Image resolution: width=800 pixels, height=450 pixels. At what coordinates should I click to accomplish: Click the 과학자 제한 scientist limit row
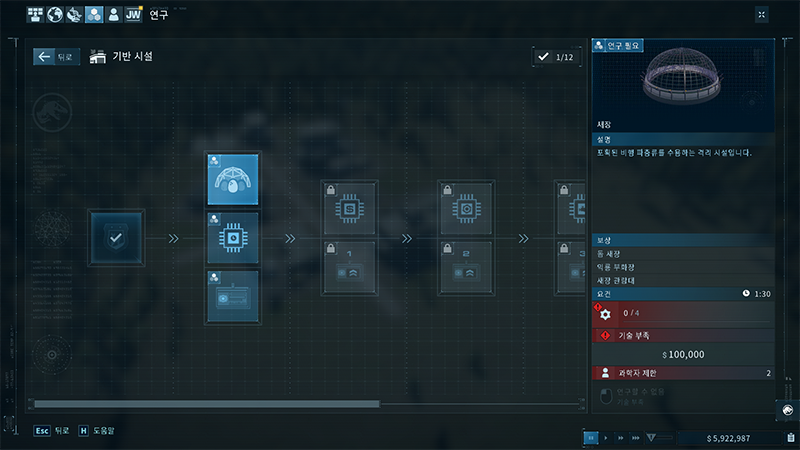(x=683, y=373)
